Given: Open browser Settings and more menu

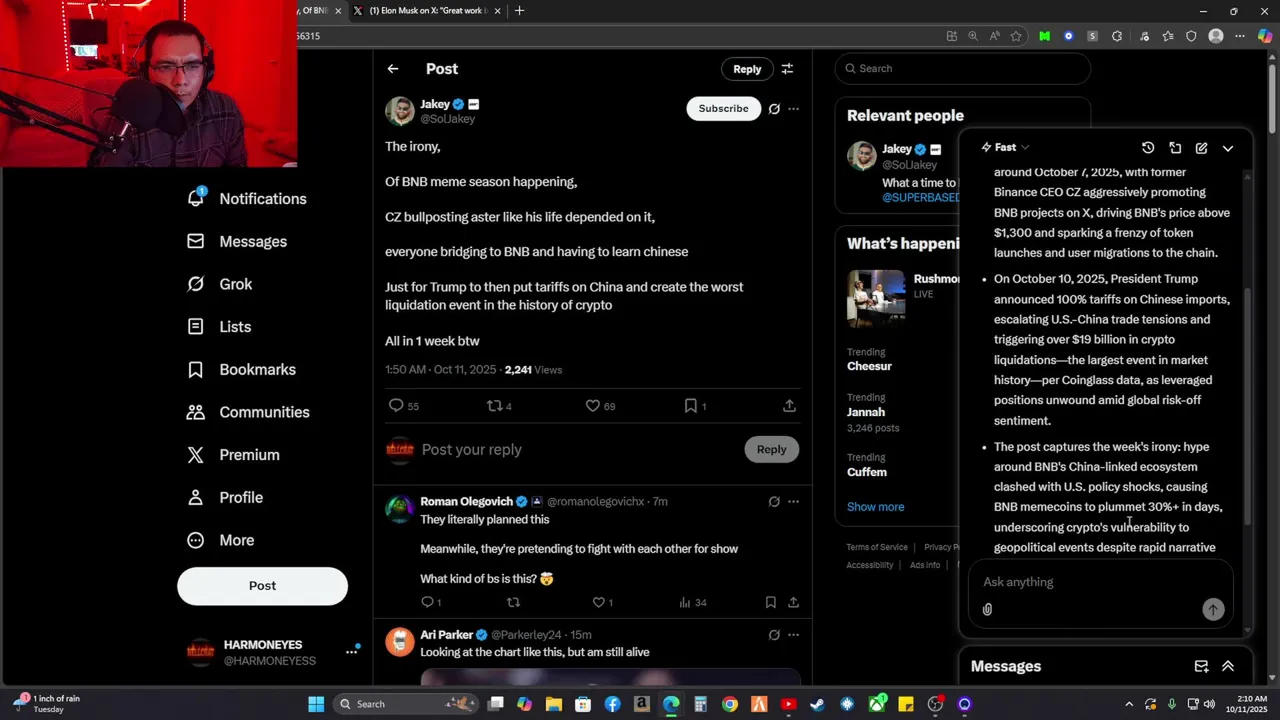Looking at the screenshot, I should click(x=1240, y=36).
